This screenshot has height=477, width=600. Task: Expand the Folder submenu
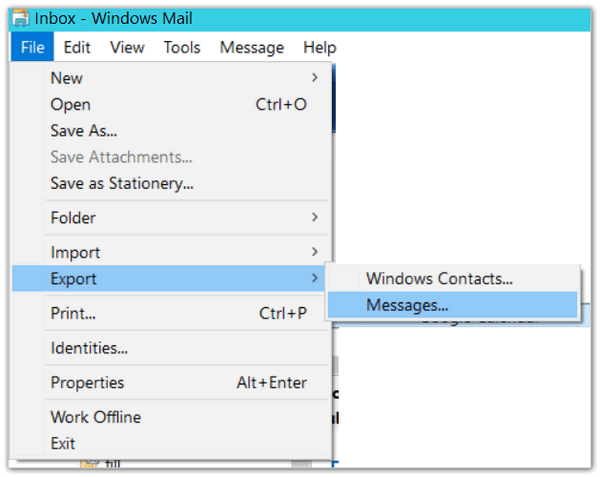[171, 218]
